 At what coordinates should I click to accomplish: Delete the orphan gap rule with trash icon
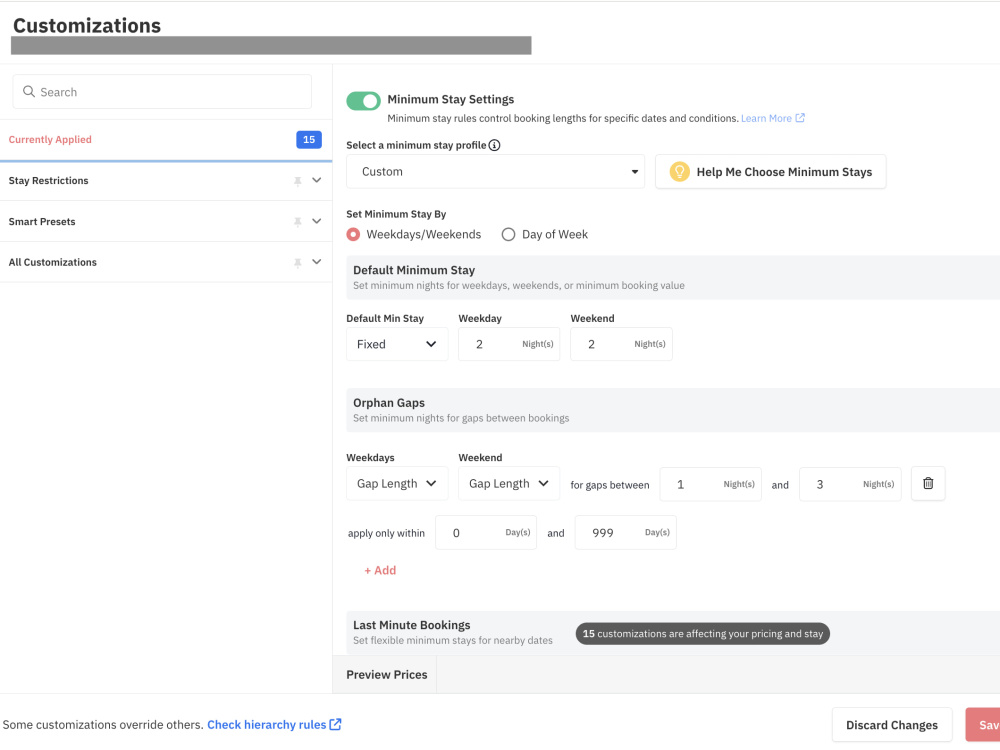point(928,484)
